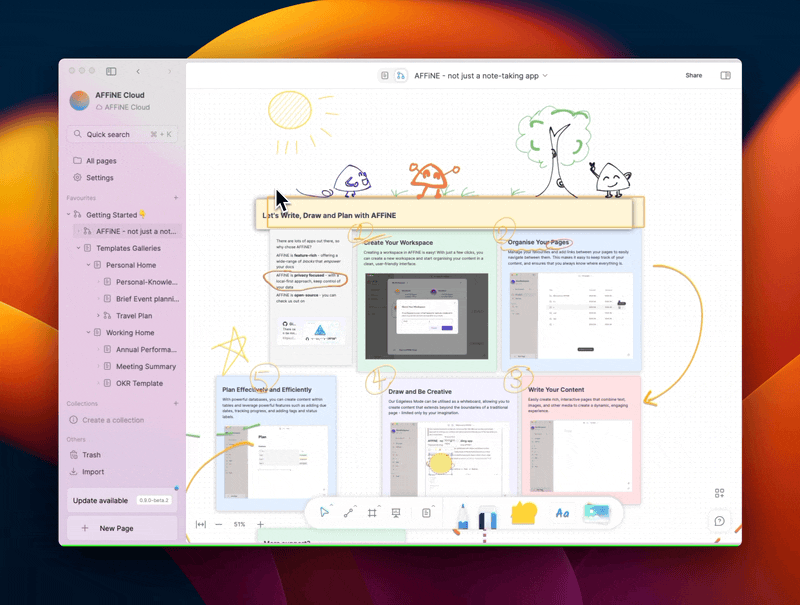Open the AFFiNE Cloud workspace switcher
This screenshot has width=800, height=605.
point(122,100)
